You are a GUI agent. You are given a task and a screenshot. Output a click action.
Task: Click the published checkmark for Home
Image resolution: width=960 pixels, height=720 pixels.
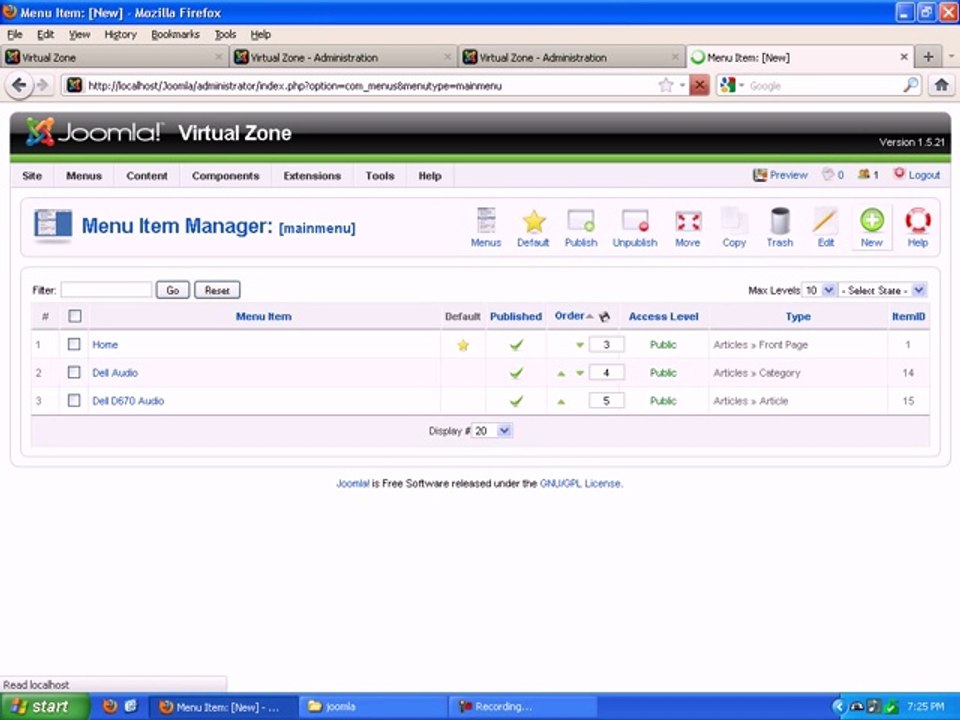click(x=516, y=345)
